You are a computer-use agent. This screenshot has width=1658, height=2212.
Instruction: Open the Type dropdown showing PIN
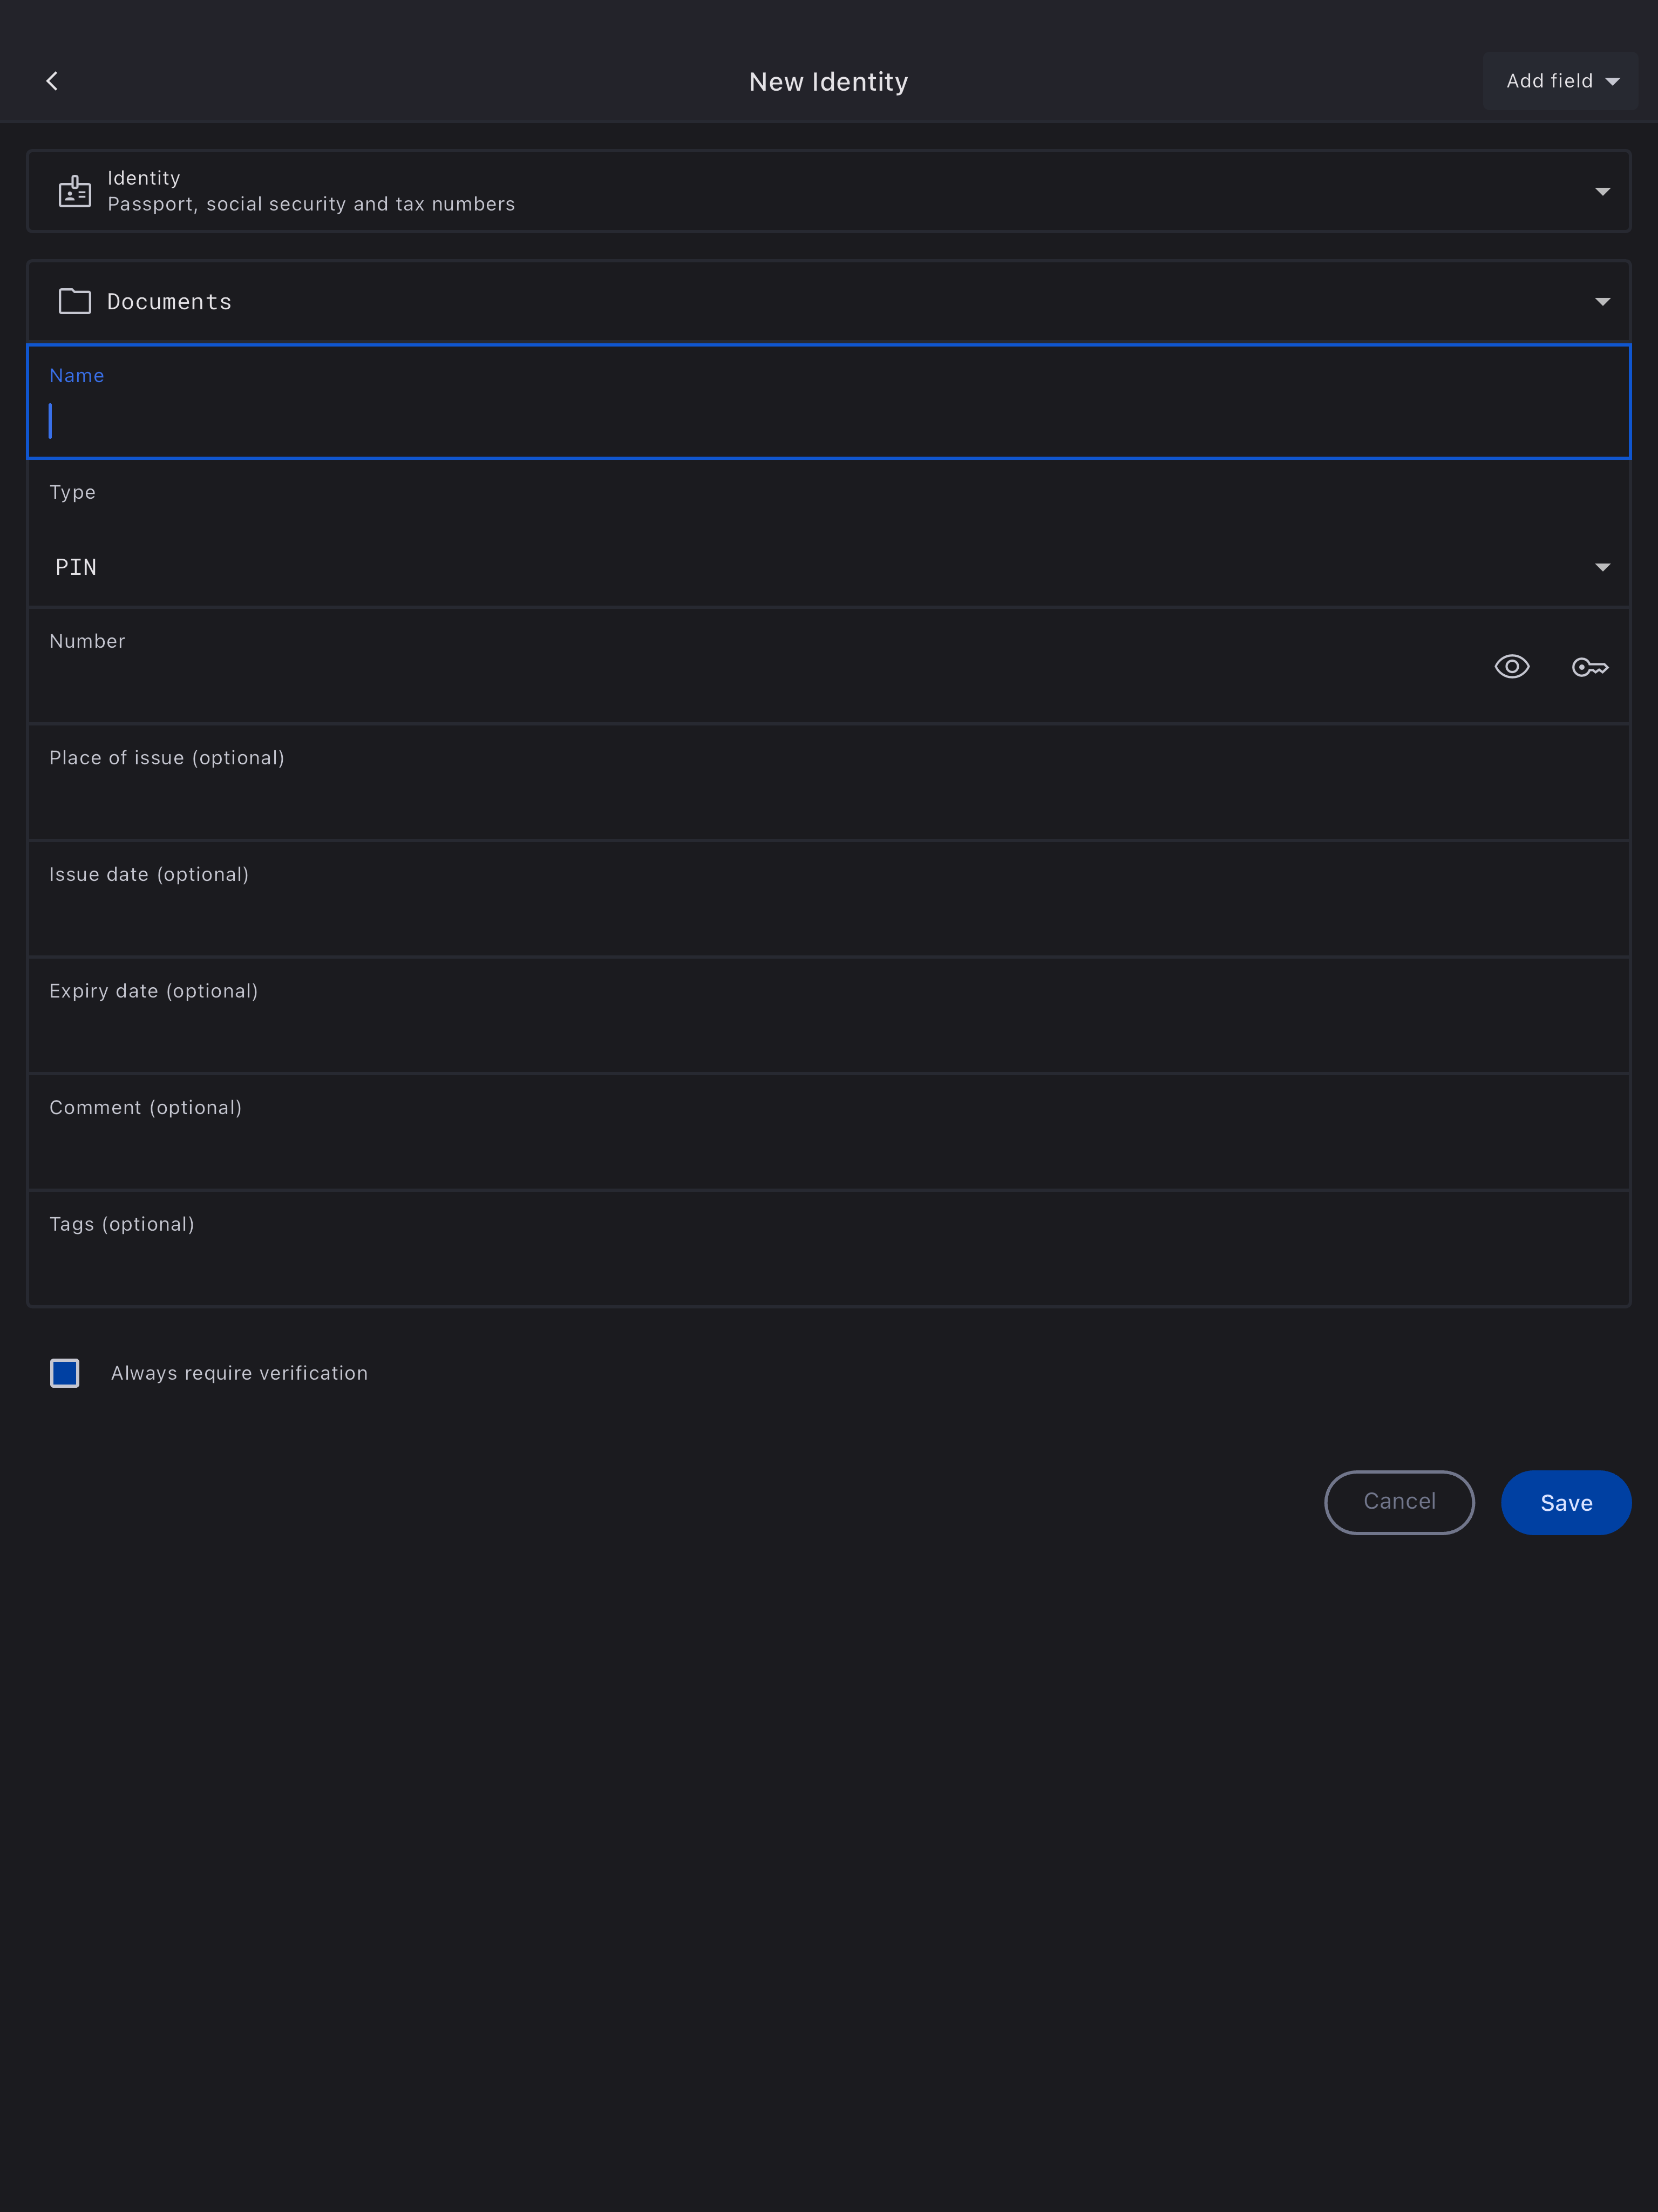(x=828, y=567)
